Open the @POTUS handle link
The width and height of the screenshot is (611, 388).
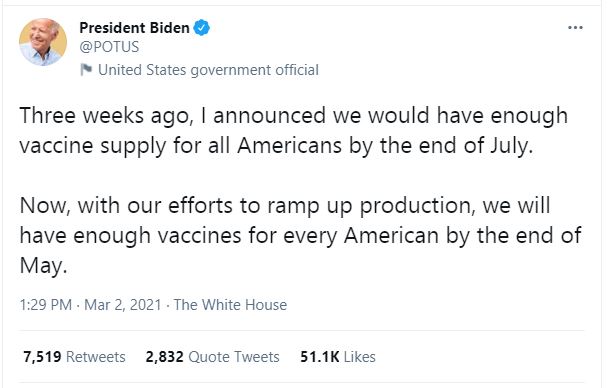109,47
